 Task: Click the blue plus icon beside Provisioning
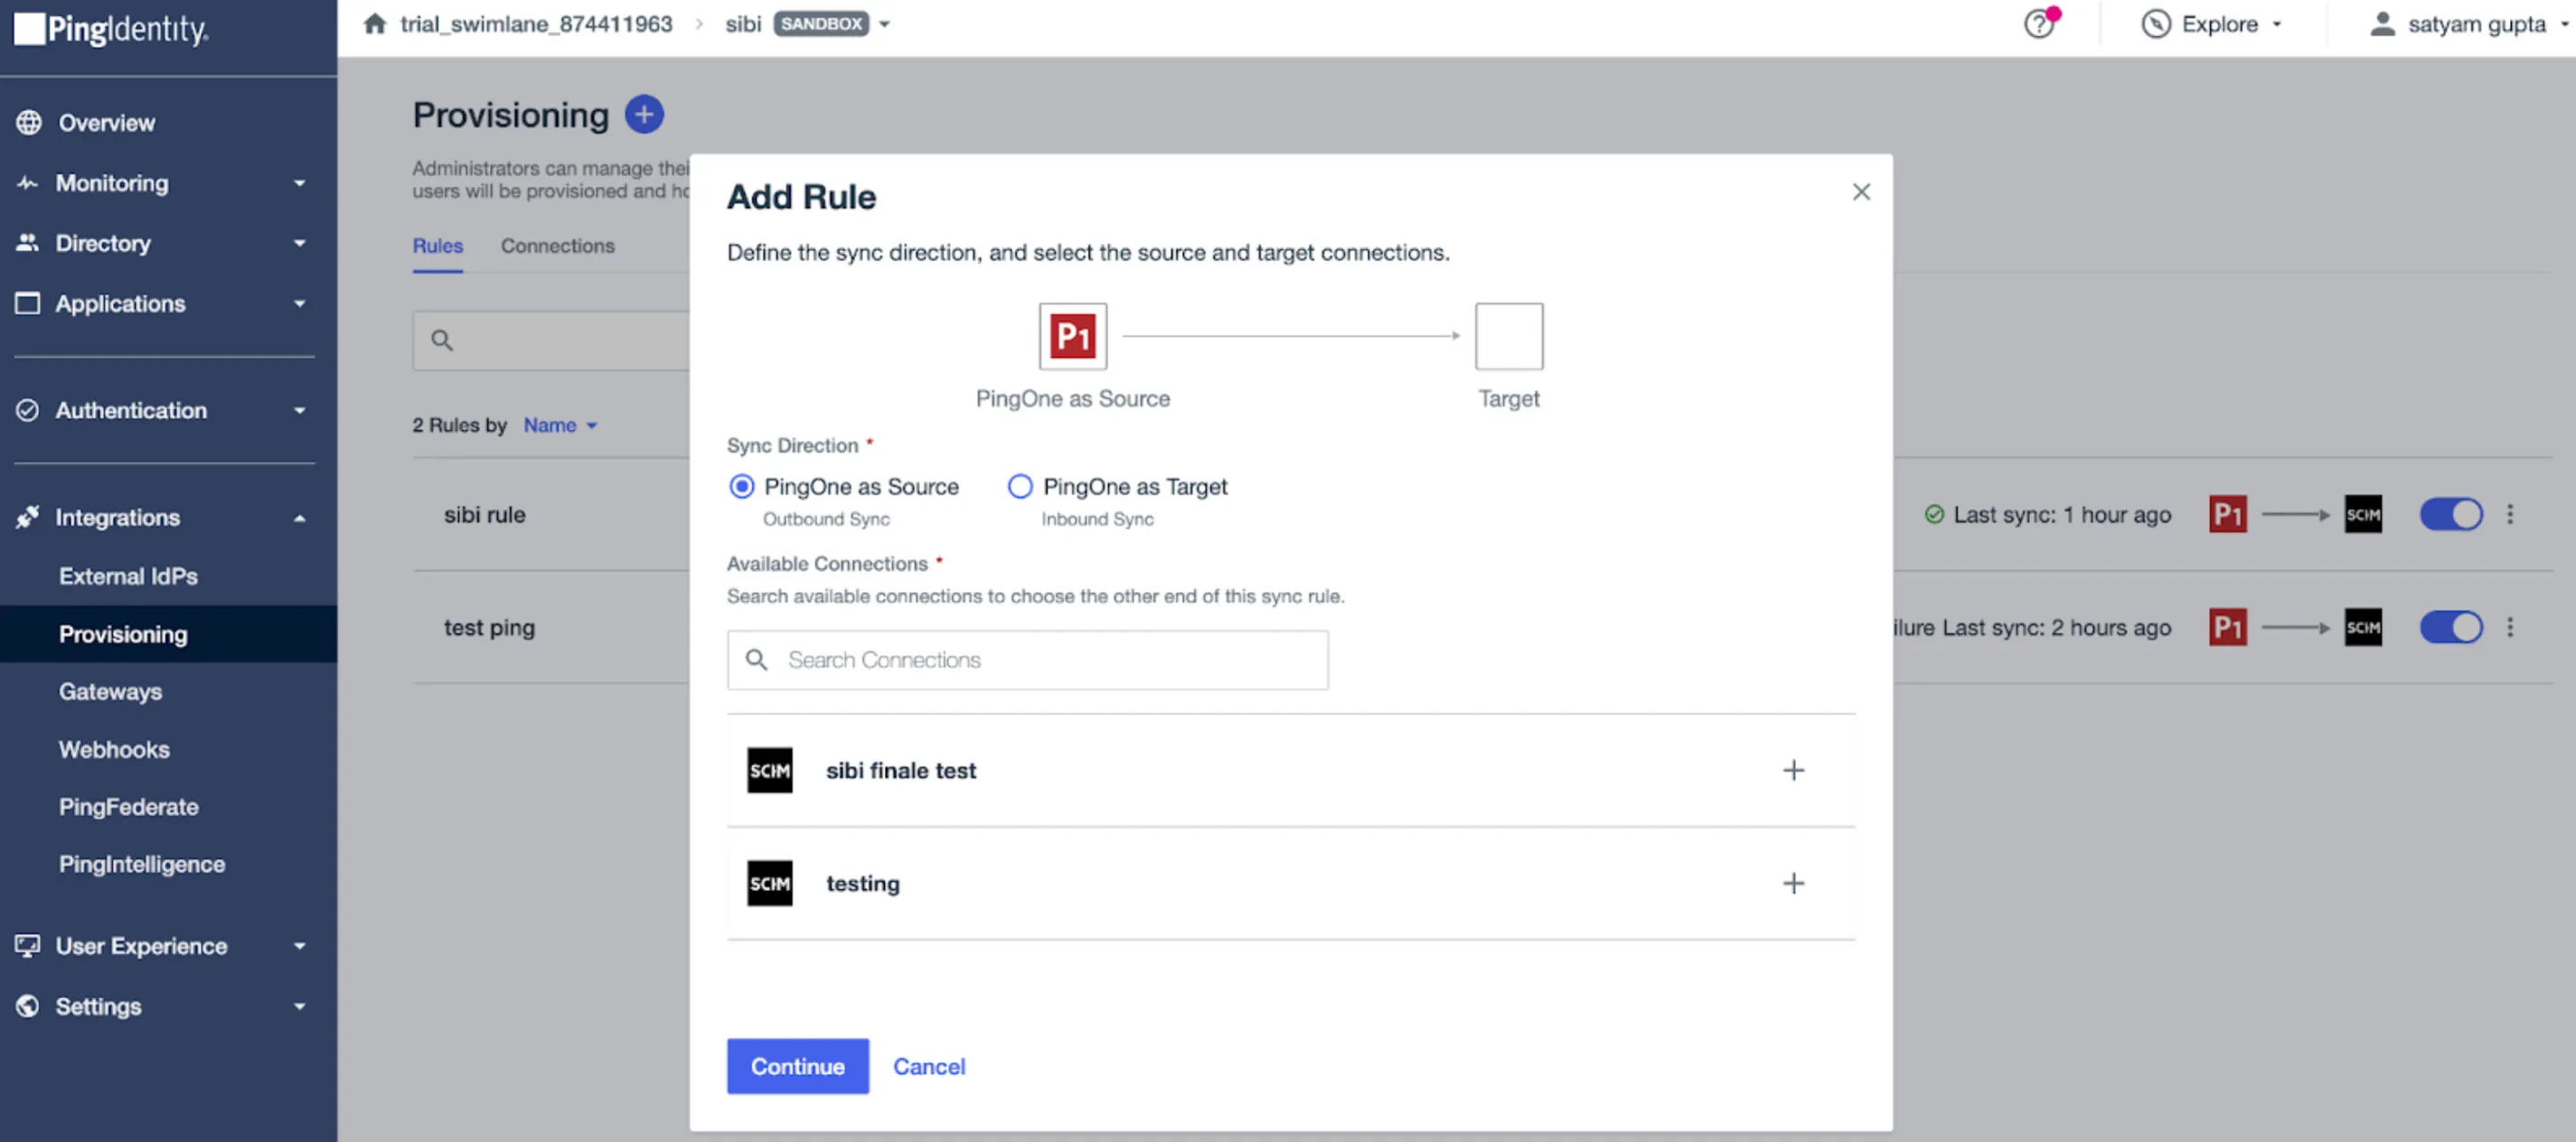pyautogui.click(x=644, y=114)
